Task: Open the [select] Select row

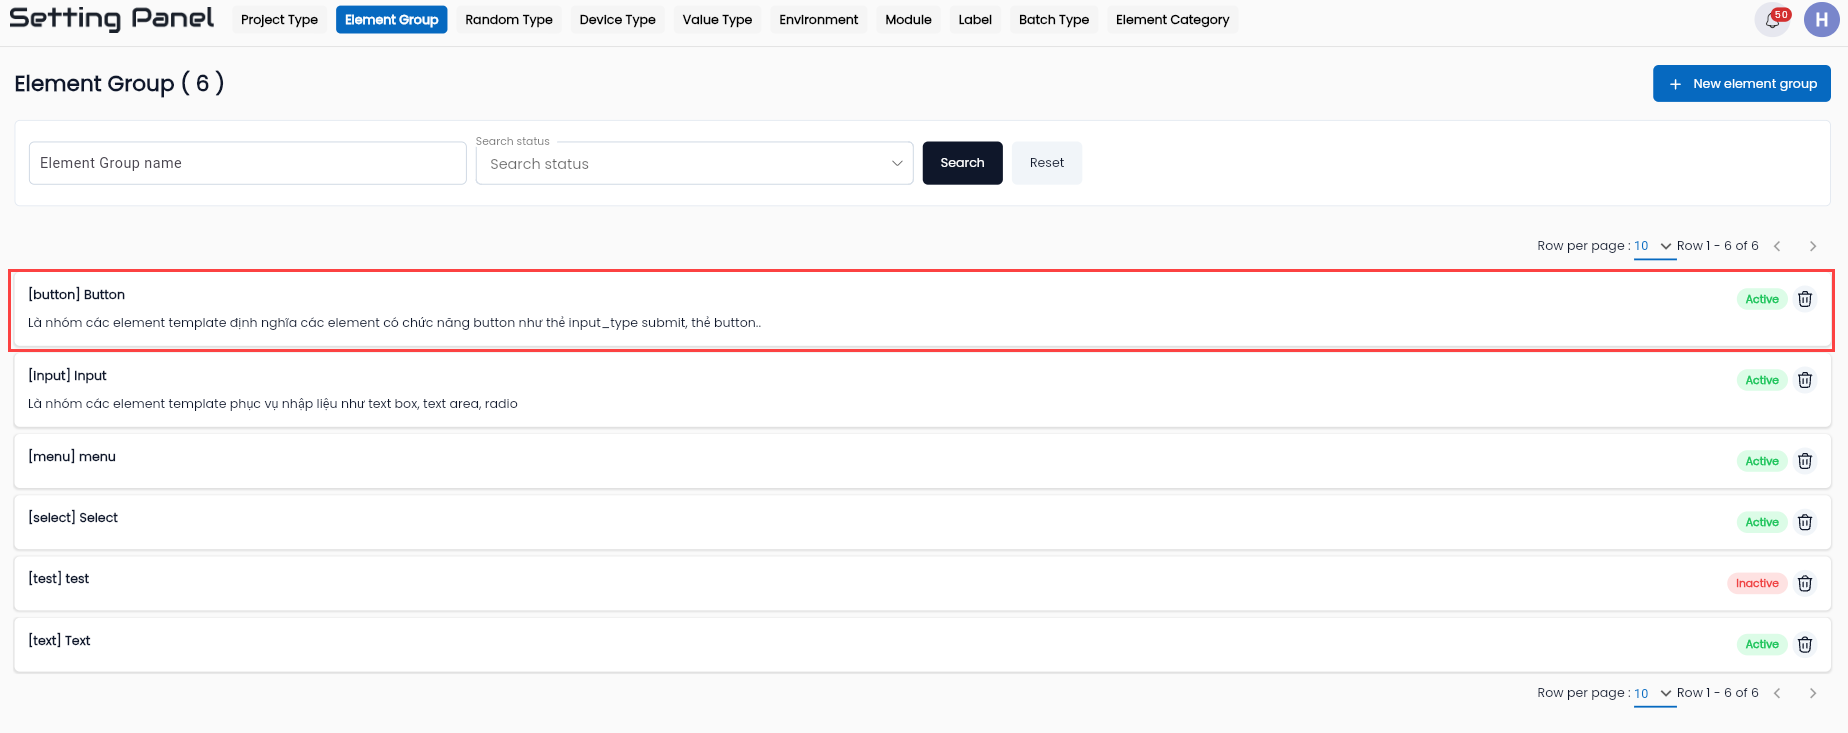Action: pyautogui.click(x=922, y=522)
